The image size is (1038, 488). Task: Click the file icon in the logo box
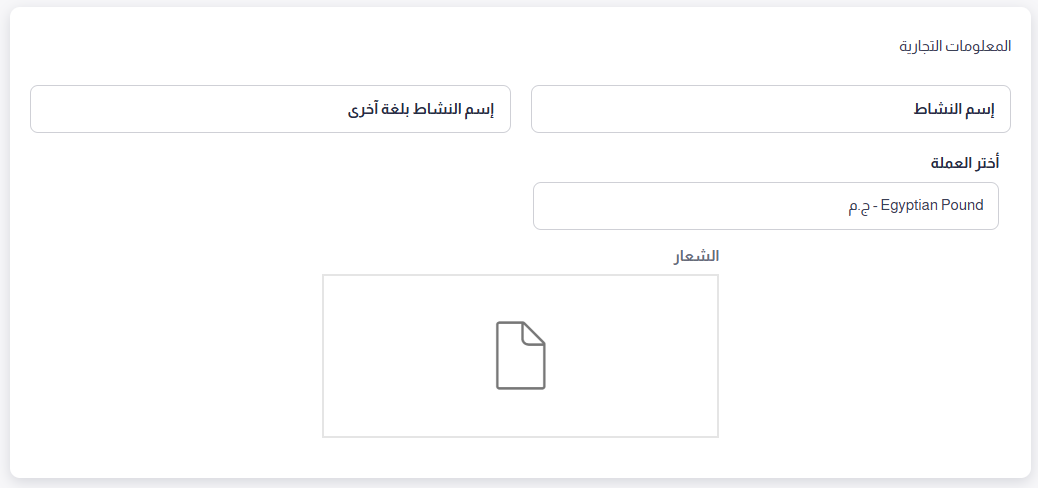pos(520,356)
